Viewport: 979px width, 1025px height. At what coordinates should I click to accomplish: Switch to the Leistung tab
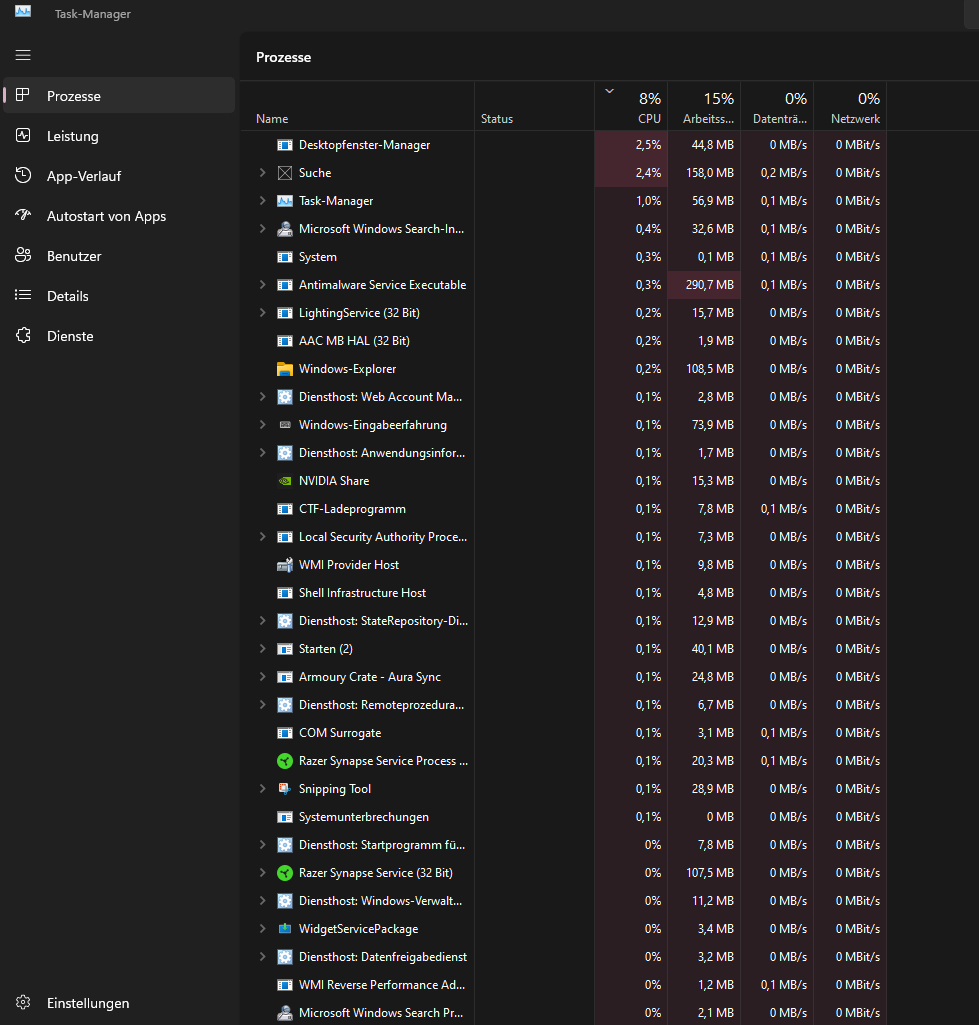119,136
